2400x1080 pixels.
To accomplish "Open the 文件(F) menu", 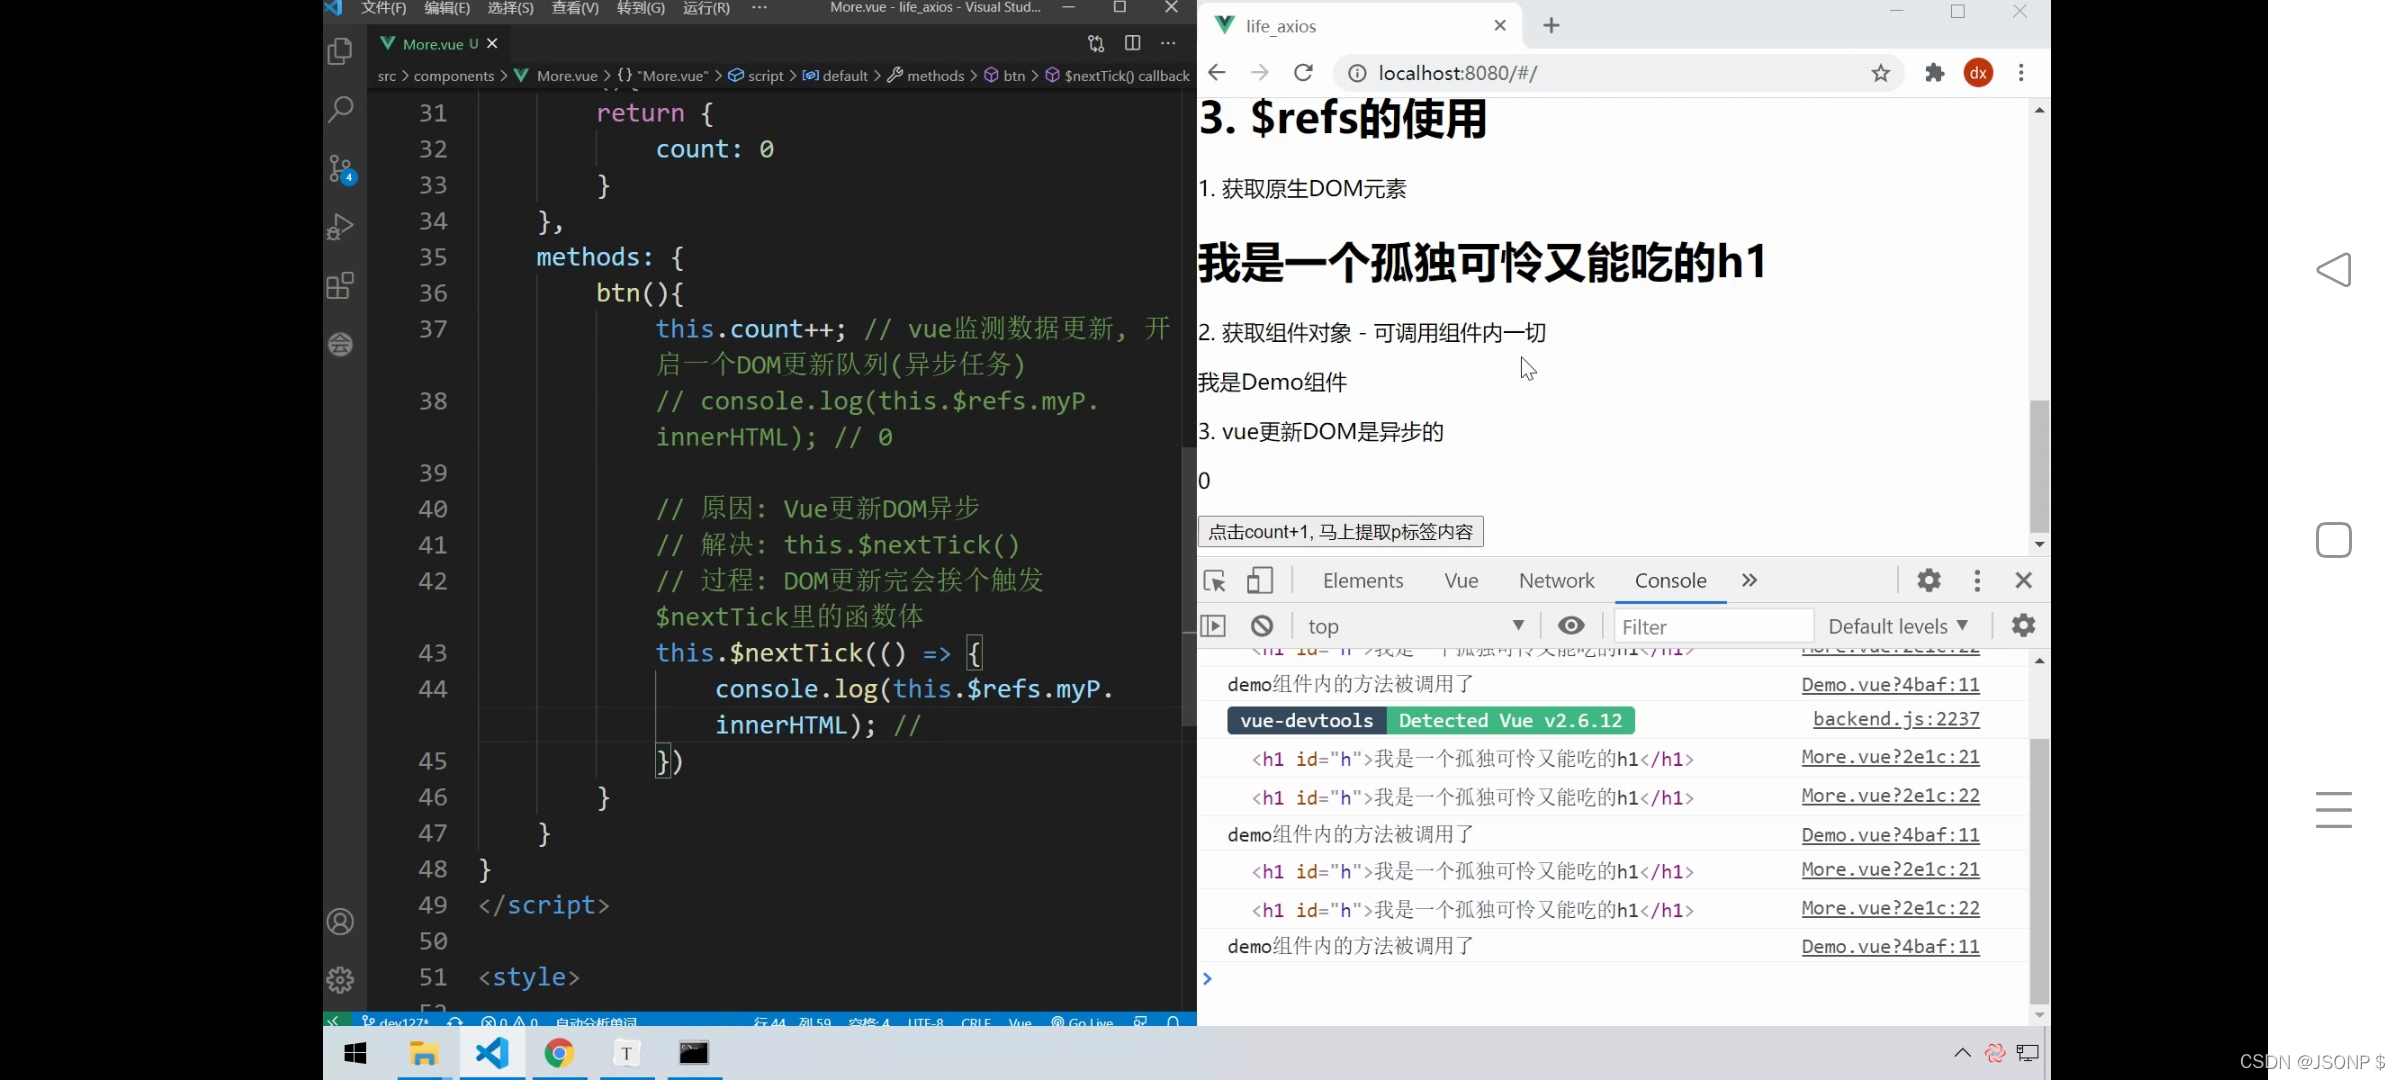I will click(383, 8).
